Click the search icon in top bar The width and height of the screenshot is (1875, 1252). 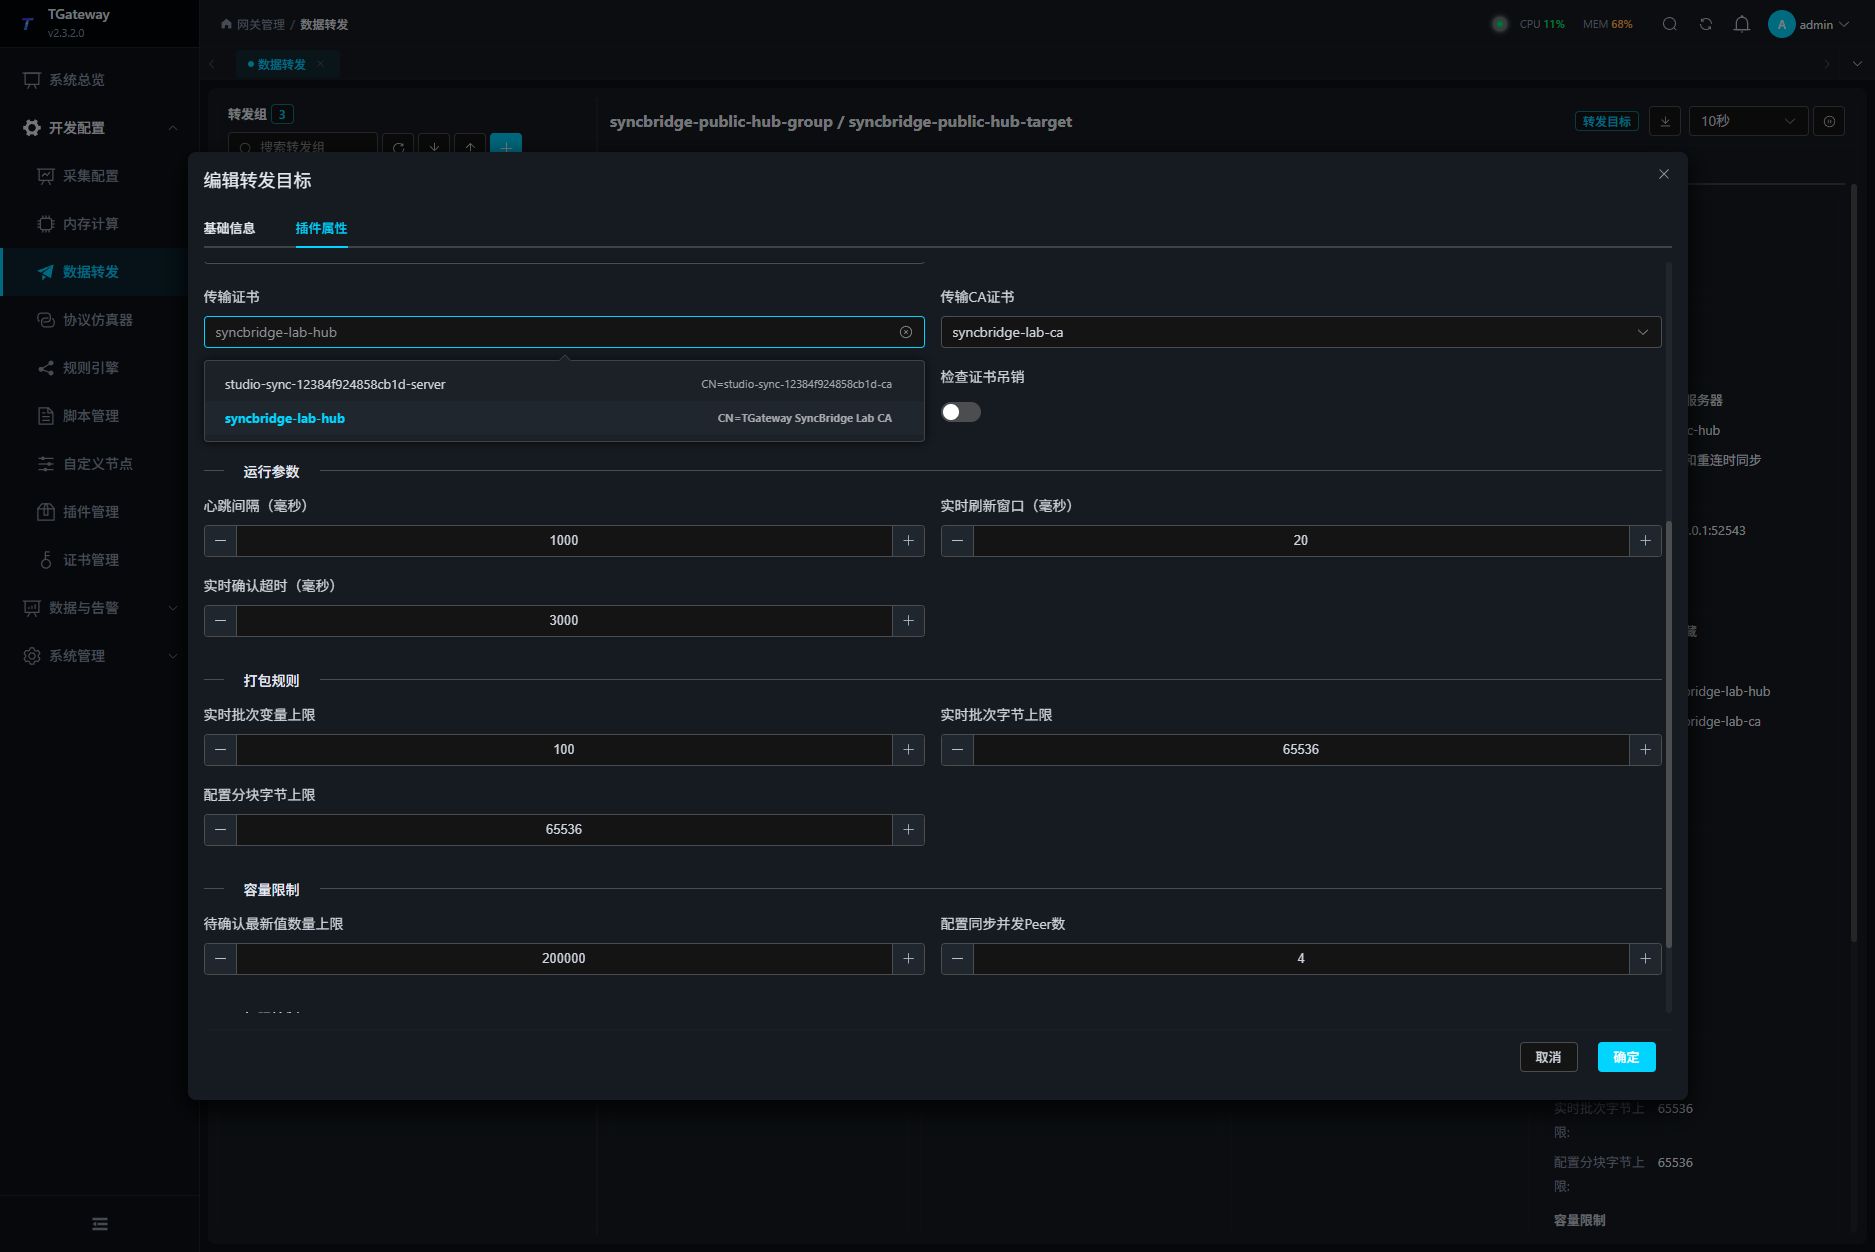[1670, 24]
